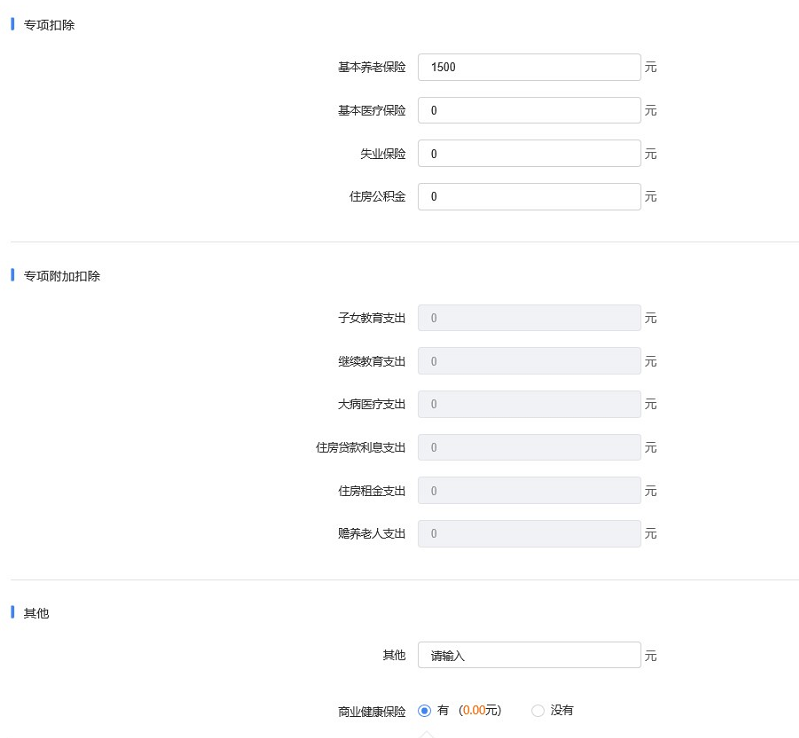Click the 专项附加扣除 section heading

coord(62,276)
